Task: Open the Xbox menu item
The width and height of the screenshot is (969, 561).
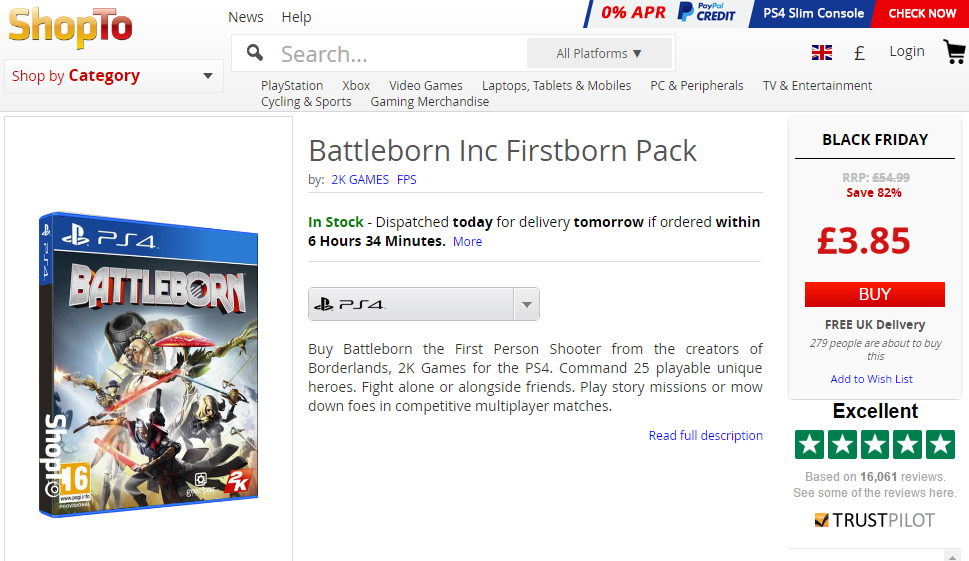Action: [356, 86]
